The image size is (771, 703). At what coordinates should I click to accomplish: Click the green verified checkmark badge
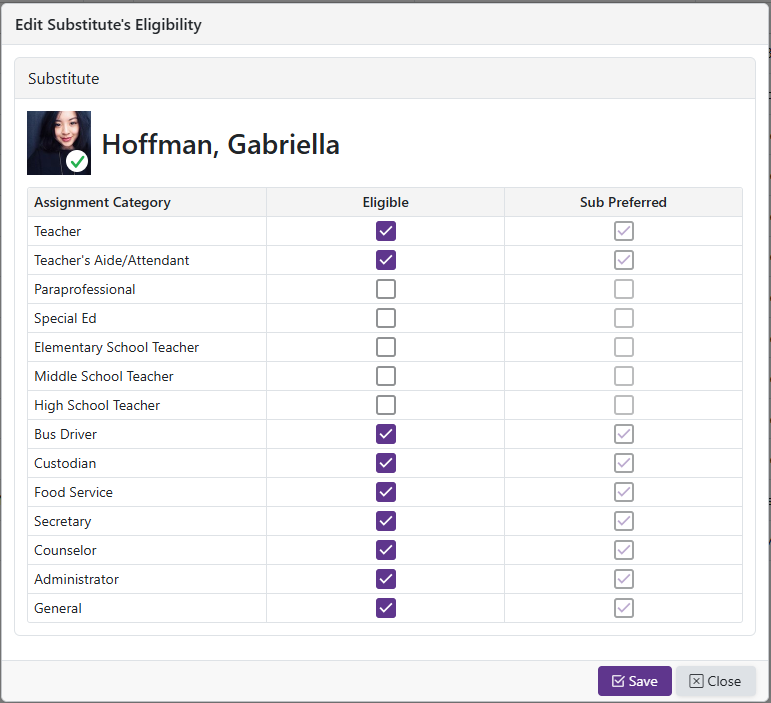(x=77, y=161)
